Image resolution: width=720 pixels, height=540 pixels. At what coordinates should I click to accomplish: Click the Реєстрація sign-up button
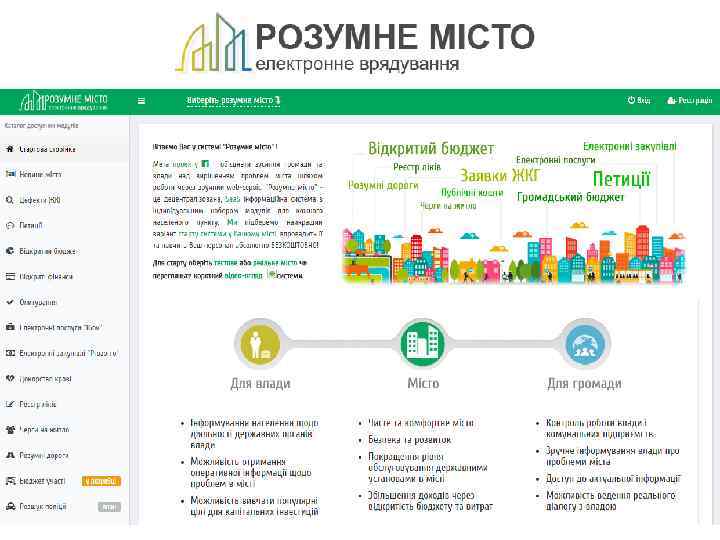(x=689, y=100)
